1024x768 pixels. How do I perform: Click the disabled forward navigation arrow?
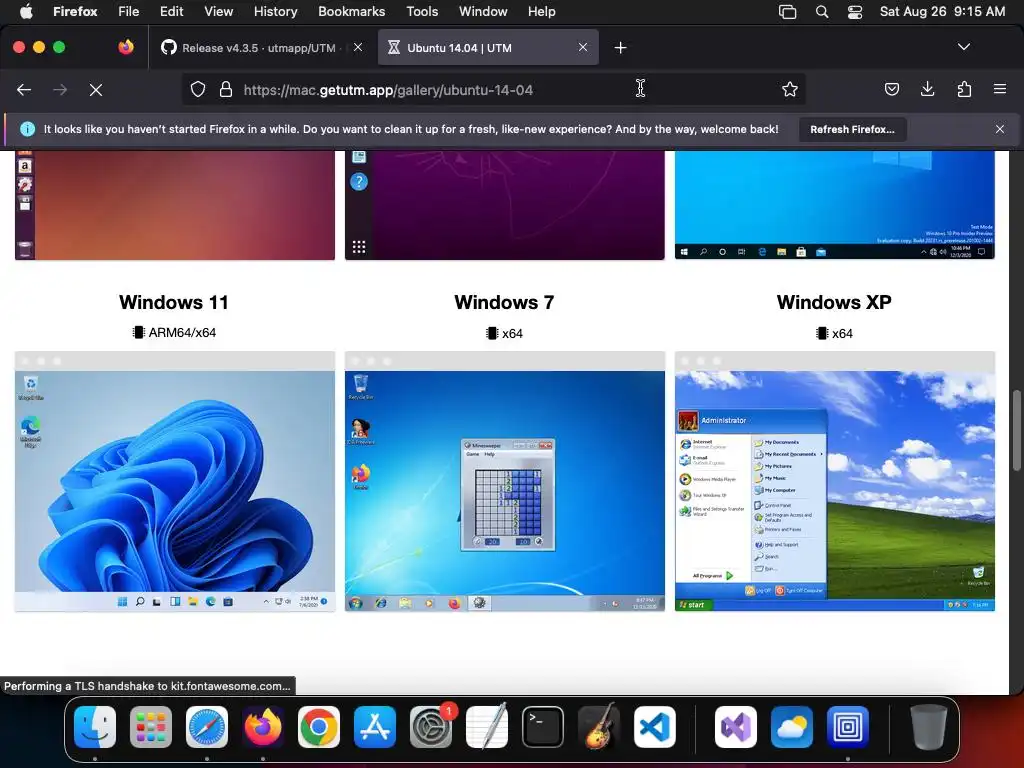click(60, 89)
